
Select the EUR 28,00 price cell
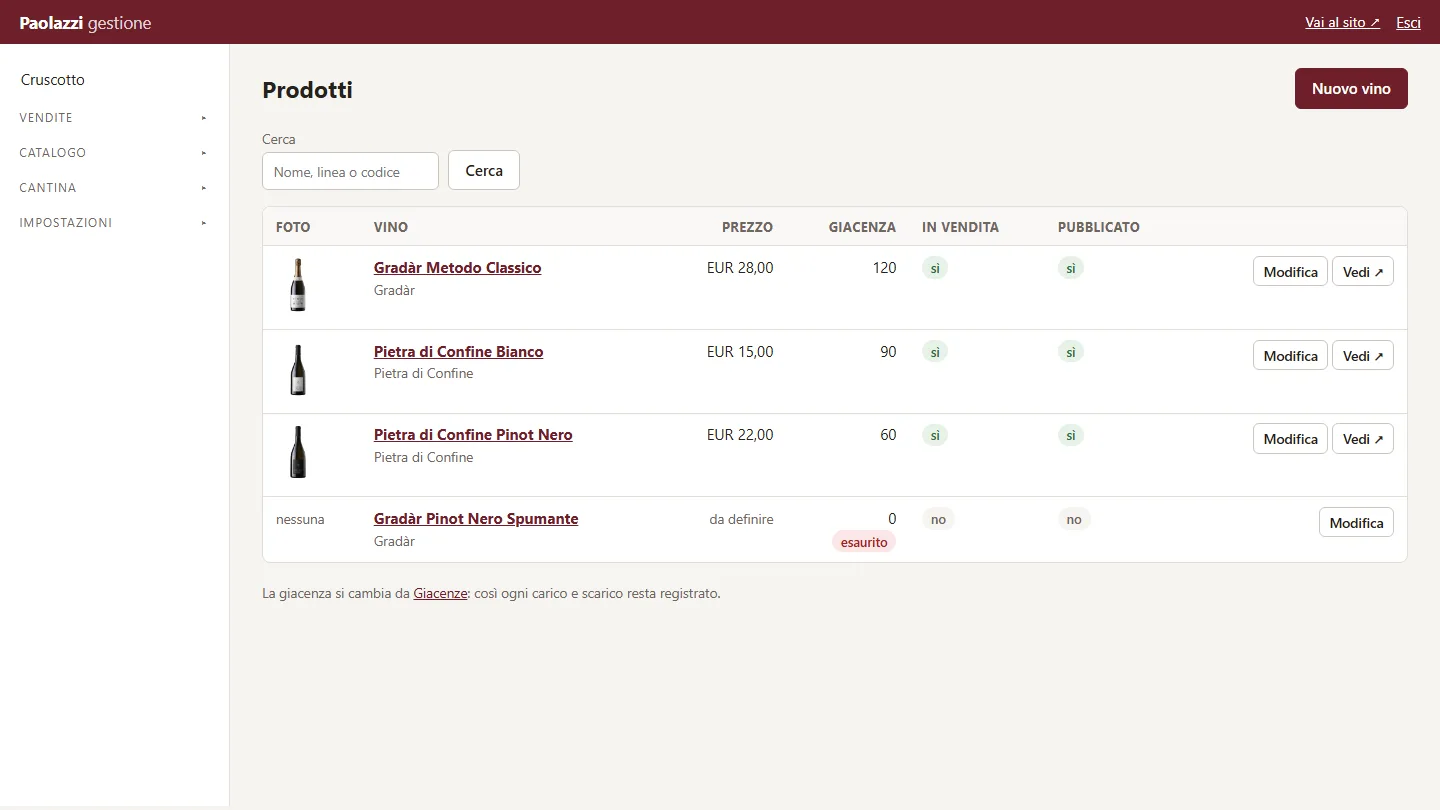click(x=740, y=268)
